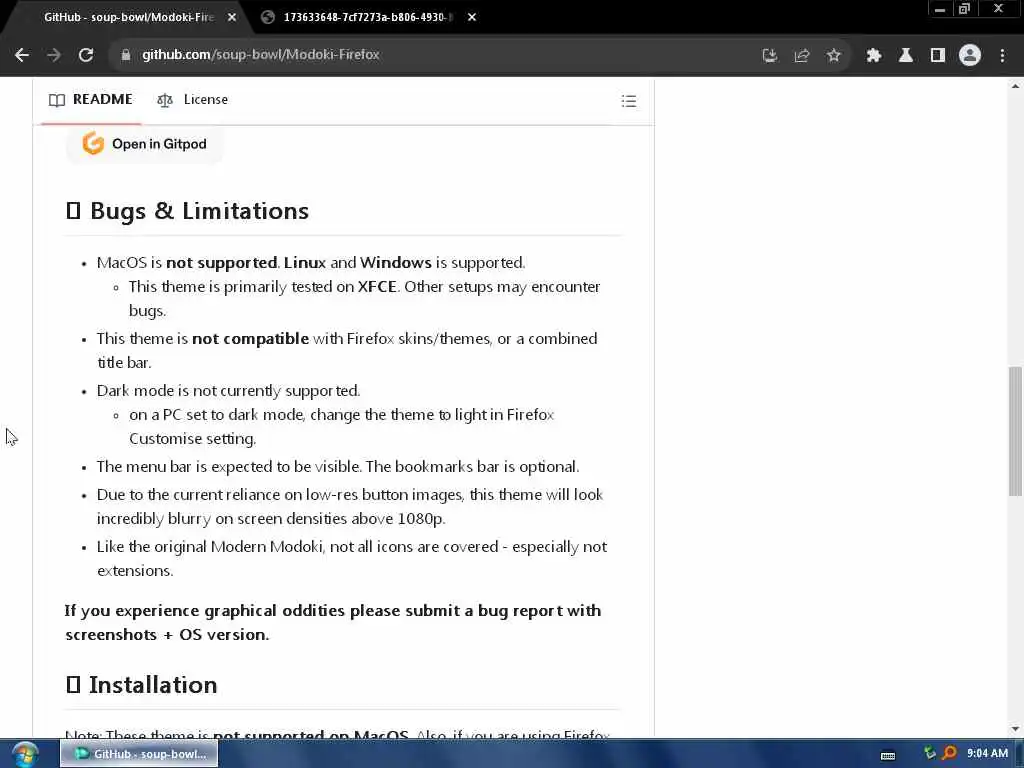Open the Windows Start menu
This screenshot has height=768, width=1024.
pos(24,754)
